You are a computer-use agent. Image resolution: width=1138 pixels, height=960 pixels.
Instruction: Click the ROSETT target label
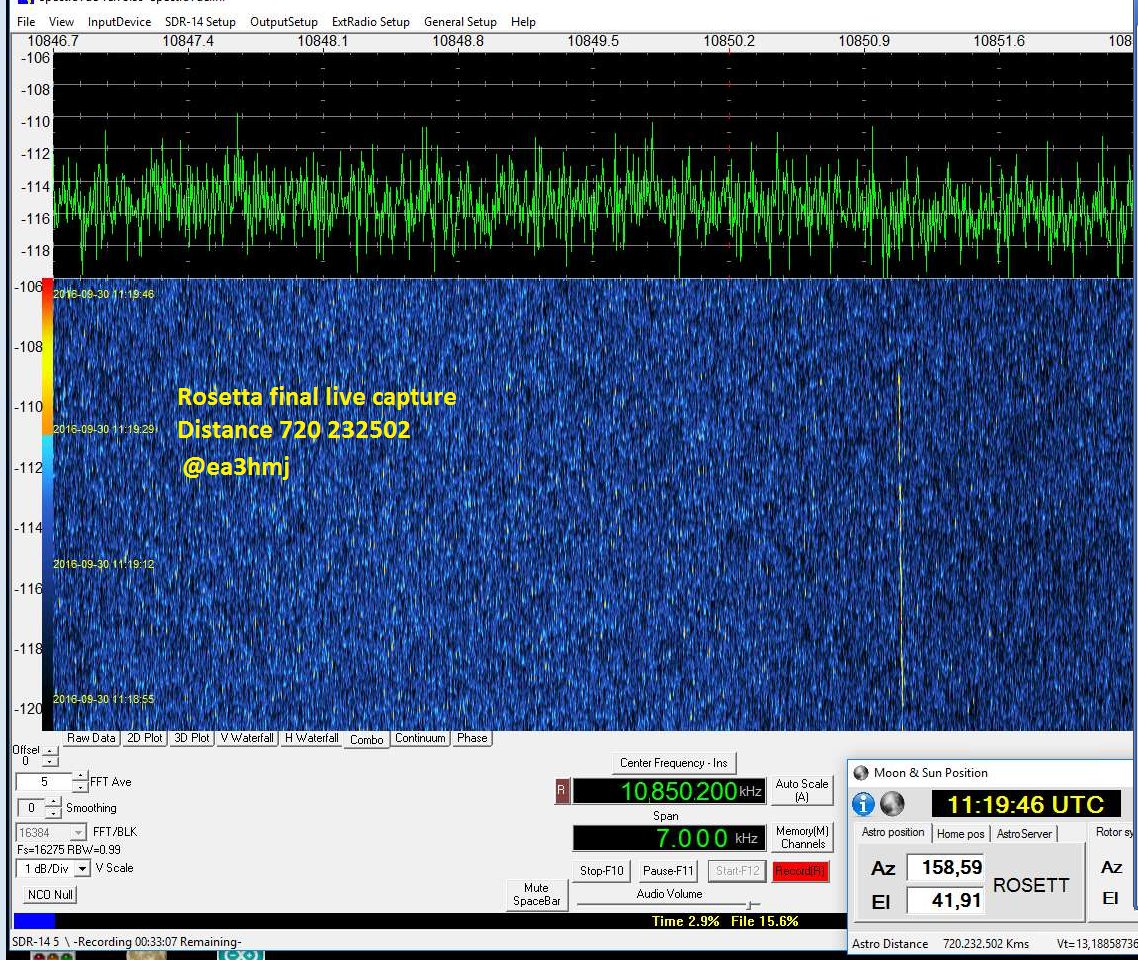tap(1031, 885)
